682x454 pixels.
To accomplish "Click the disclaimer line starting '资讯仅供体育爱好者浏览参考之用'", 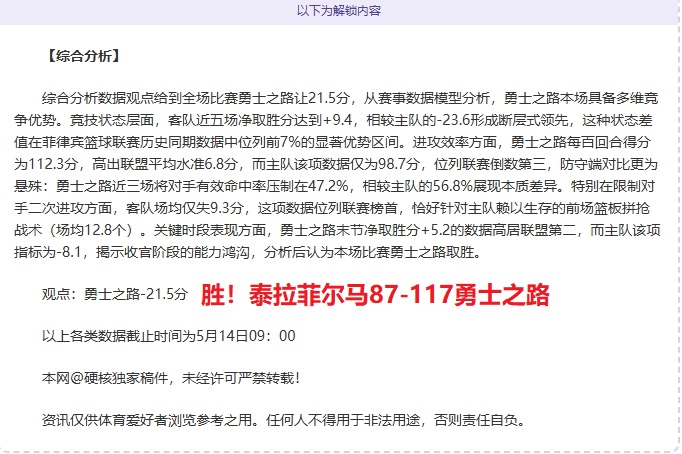I will click(285, 420).
